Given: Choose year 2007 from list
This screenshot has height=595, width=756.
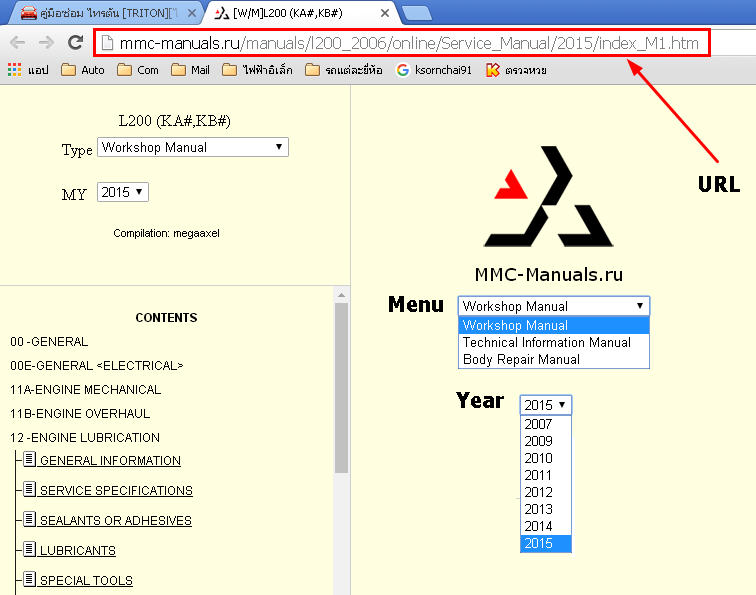Looking at the screenshot, I should [546, 424].
